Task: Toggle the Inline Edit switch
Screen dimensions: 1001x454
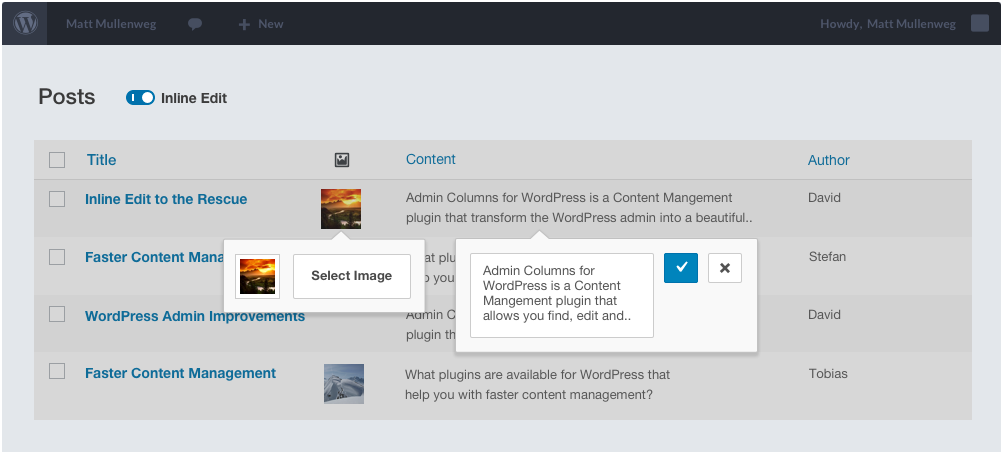Action: coord(140,98)
